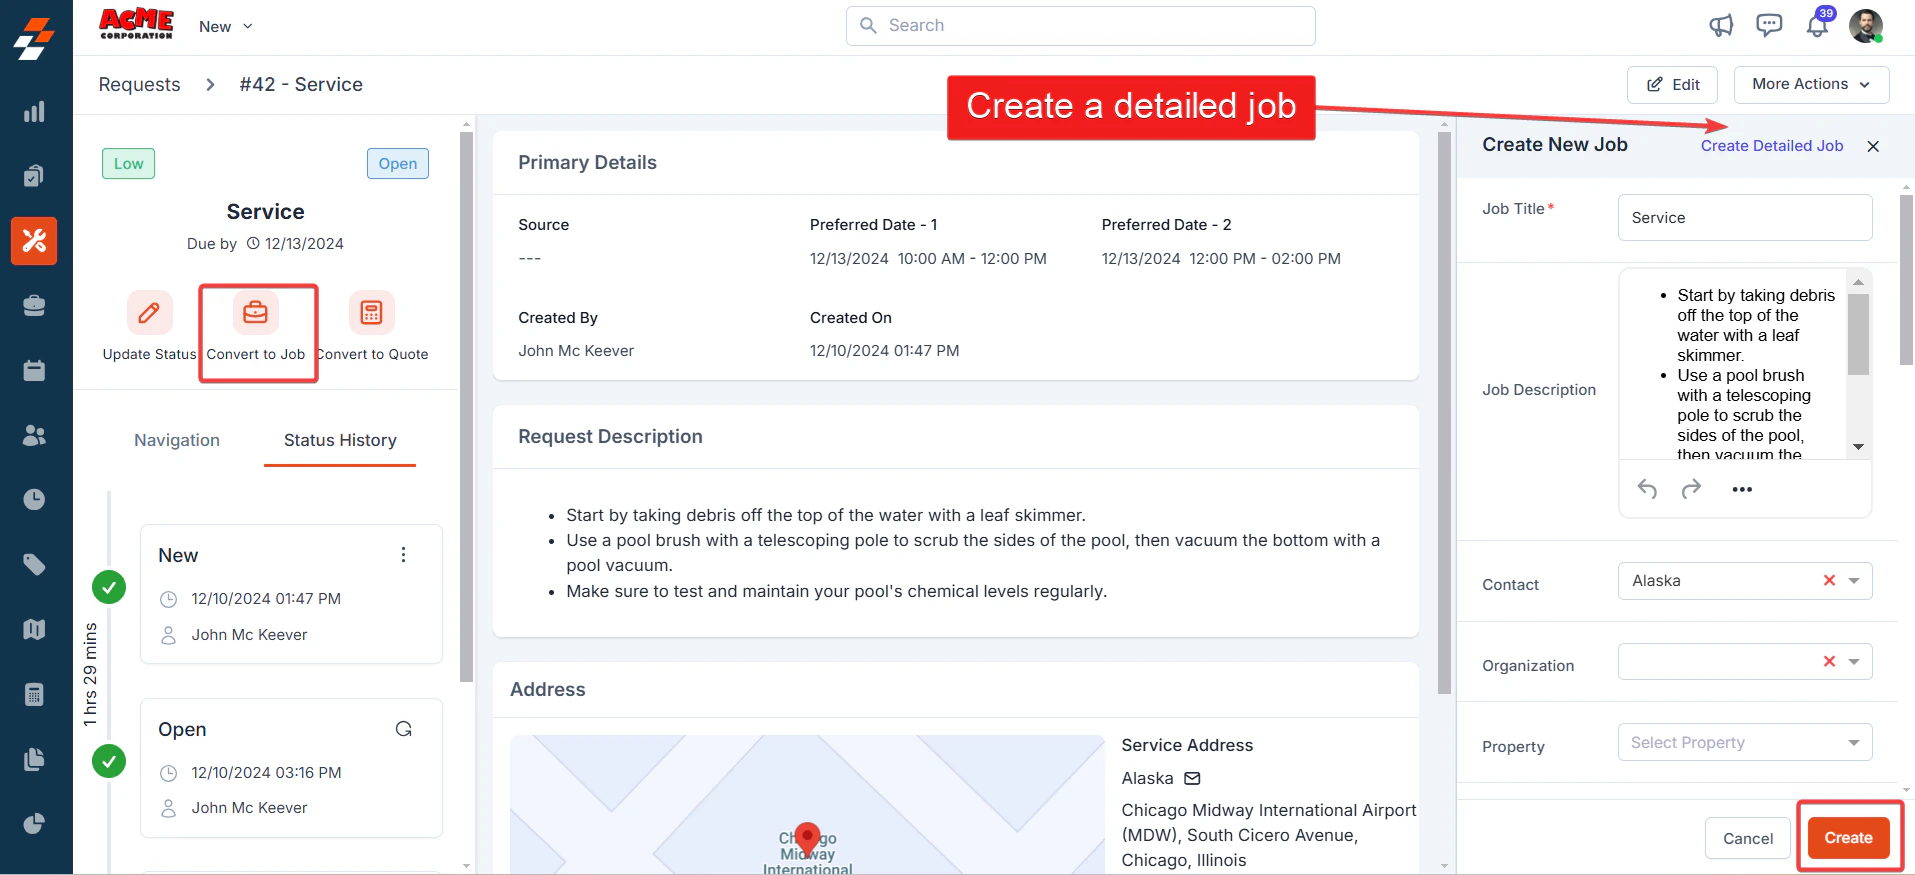Viewport: 1915px width, 875px height.
Task: Clear the Alaska contact selection
Action: click(x=1829, y=580)
